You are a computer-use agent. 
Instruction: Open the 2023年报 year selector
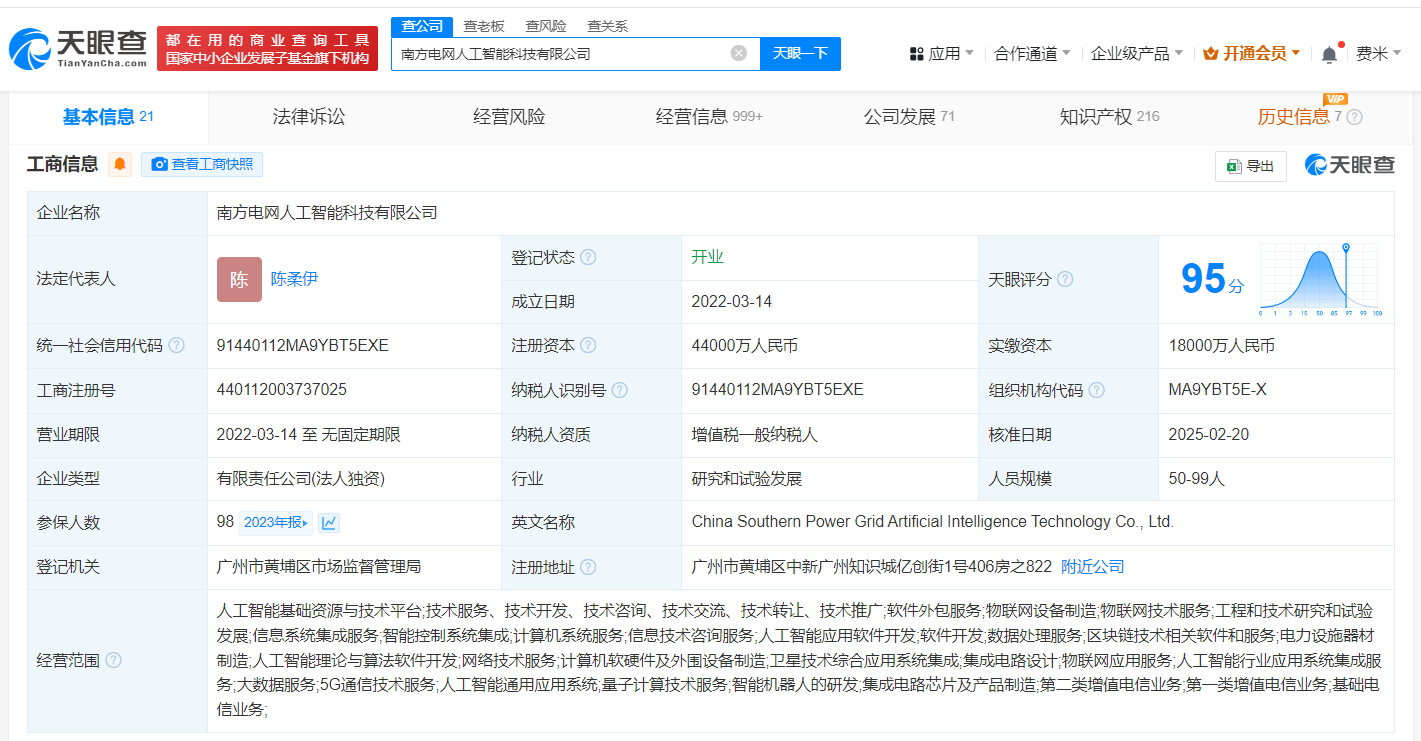[x=277, y=522]
